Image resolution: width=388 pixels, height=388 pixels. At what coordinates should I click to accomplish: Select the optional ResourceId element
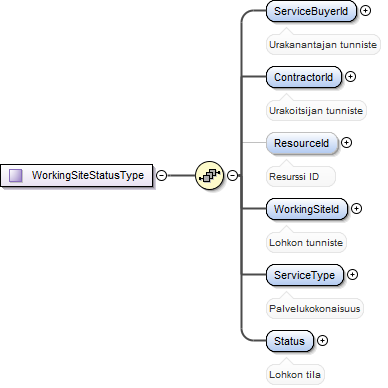coord(302,143)
